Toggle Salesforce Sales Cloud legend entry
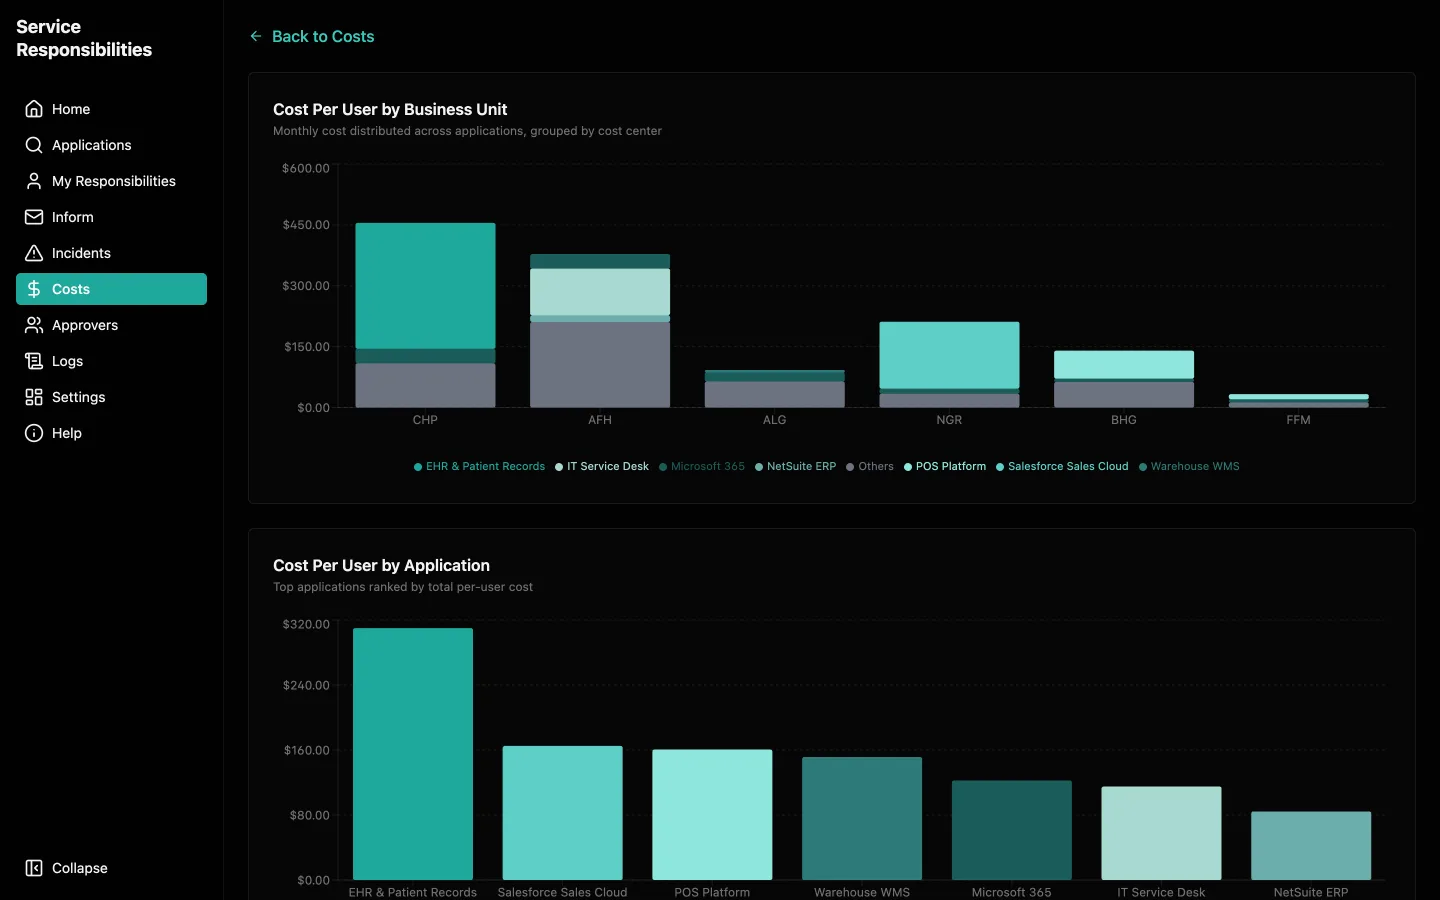 1062,466
